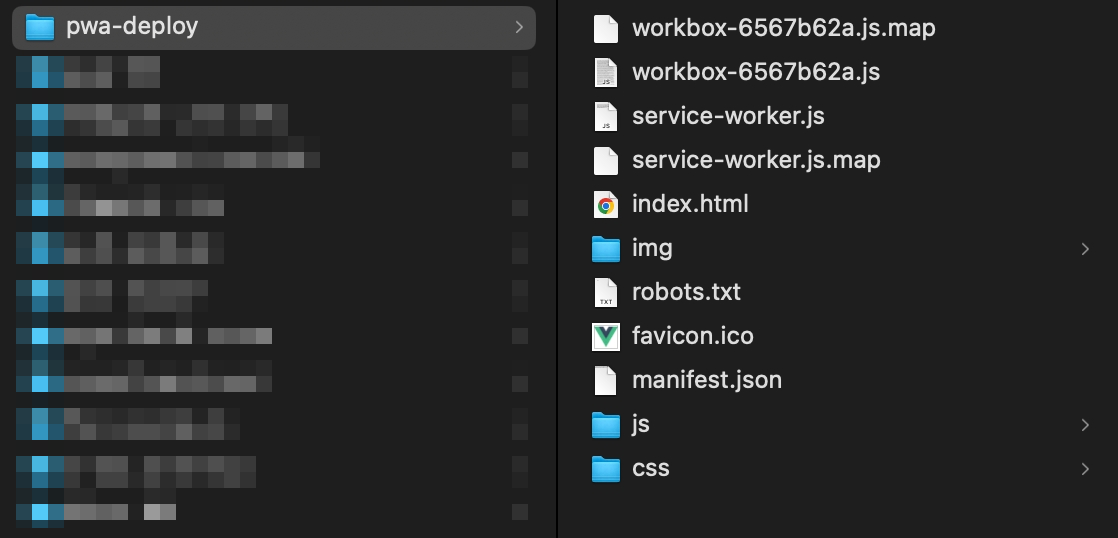Click the css folder icon
Image resolution: width=1118 pixels, height=538 pixels.
point(606,469)
